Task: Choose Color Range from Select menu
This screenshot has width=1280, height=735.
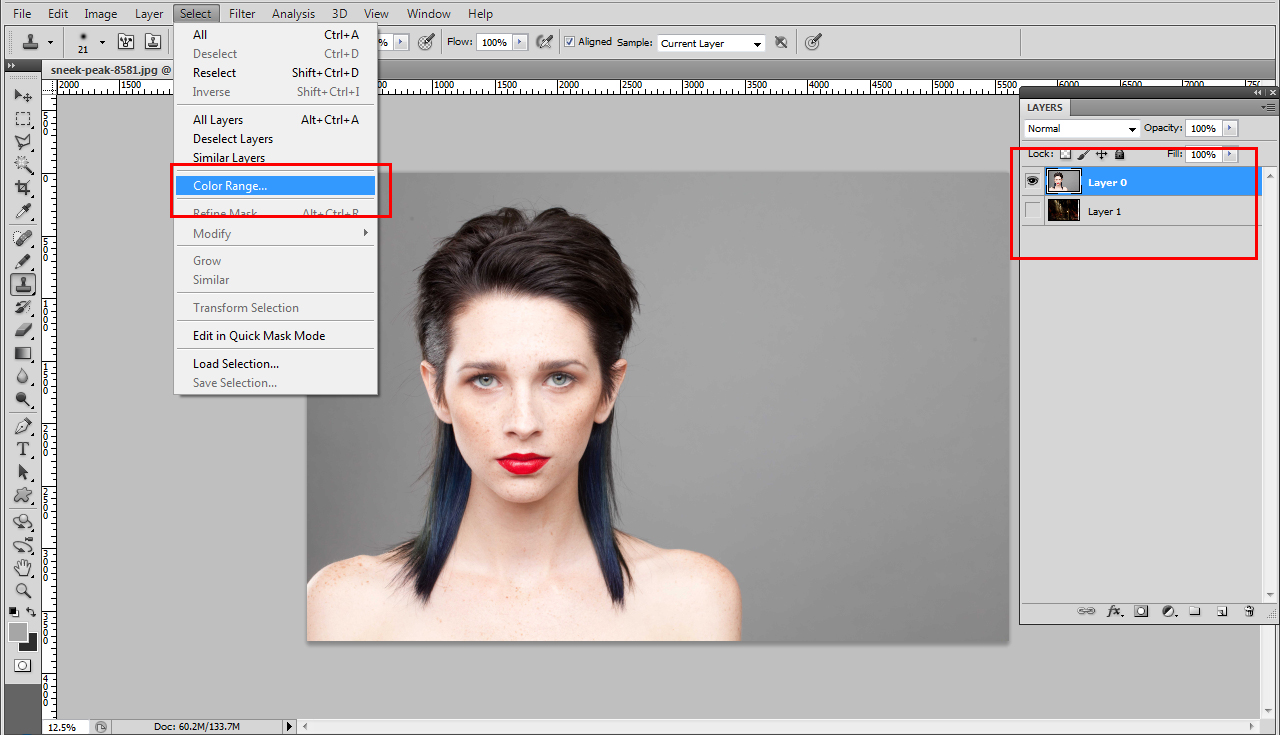Action: (275, 186)
